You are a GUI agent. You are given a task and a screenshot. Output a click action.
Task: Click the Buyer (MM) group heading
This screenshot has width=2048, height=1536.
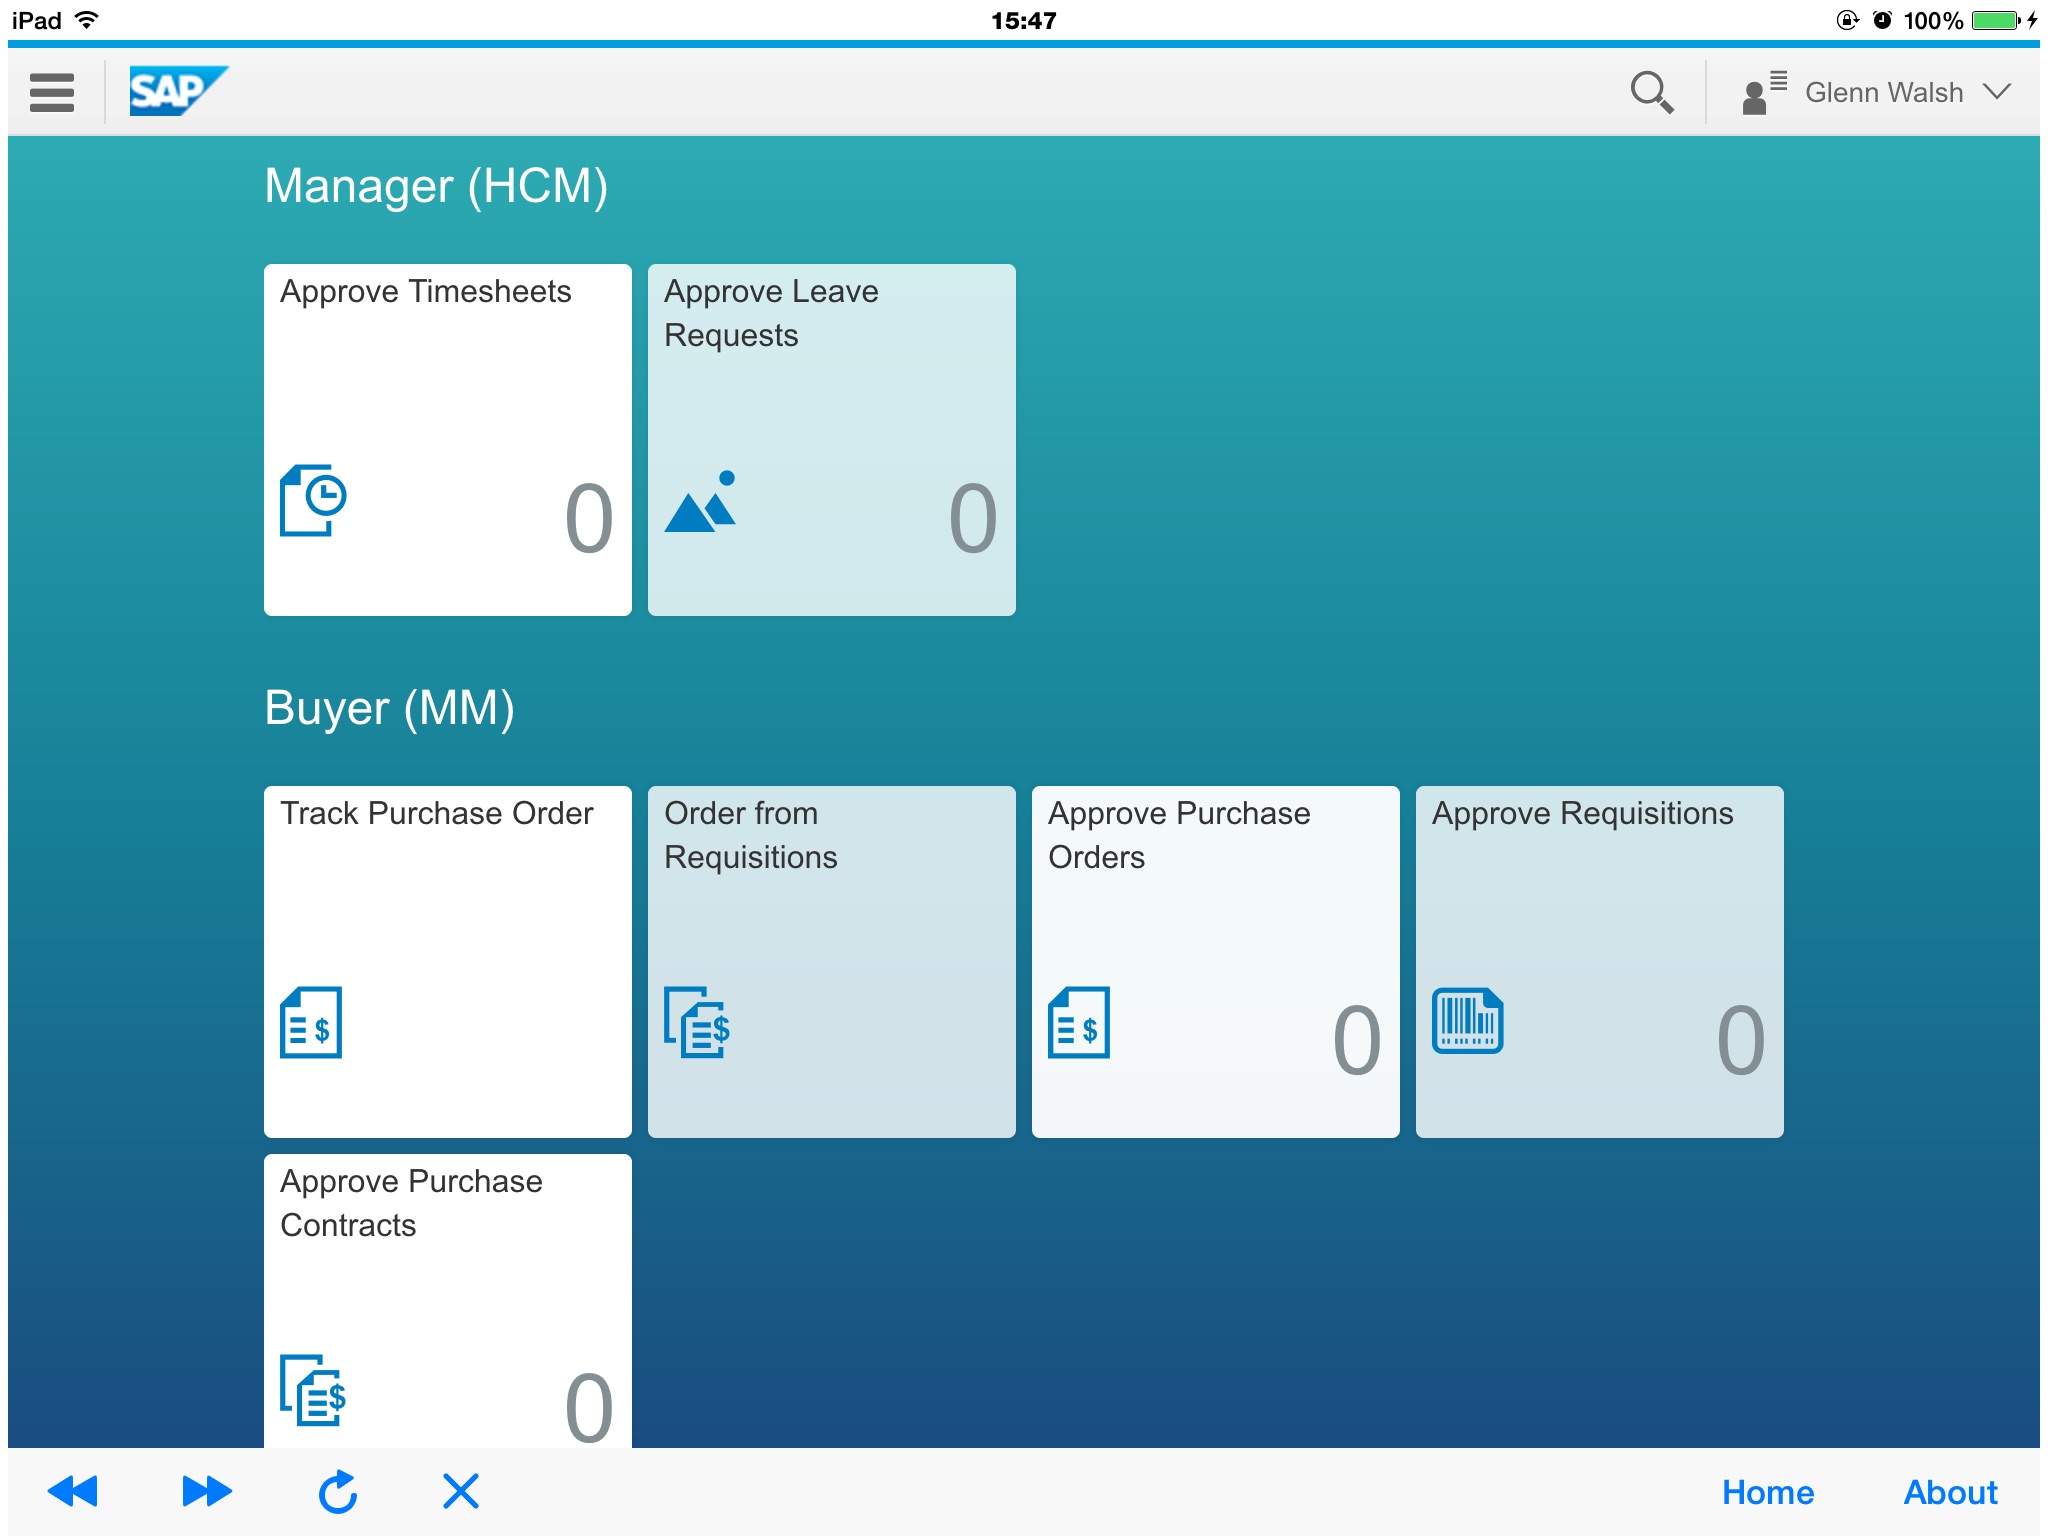tap(389, 708)
